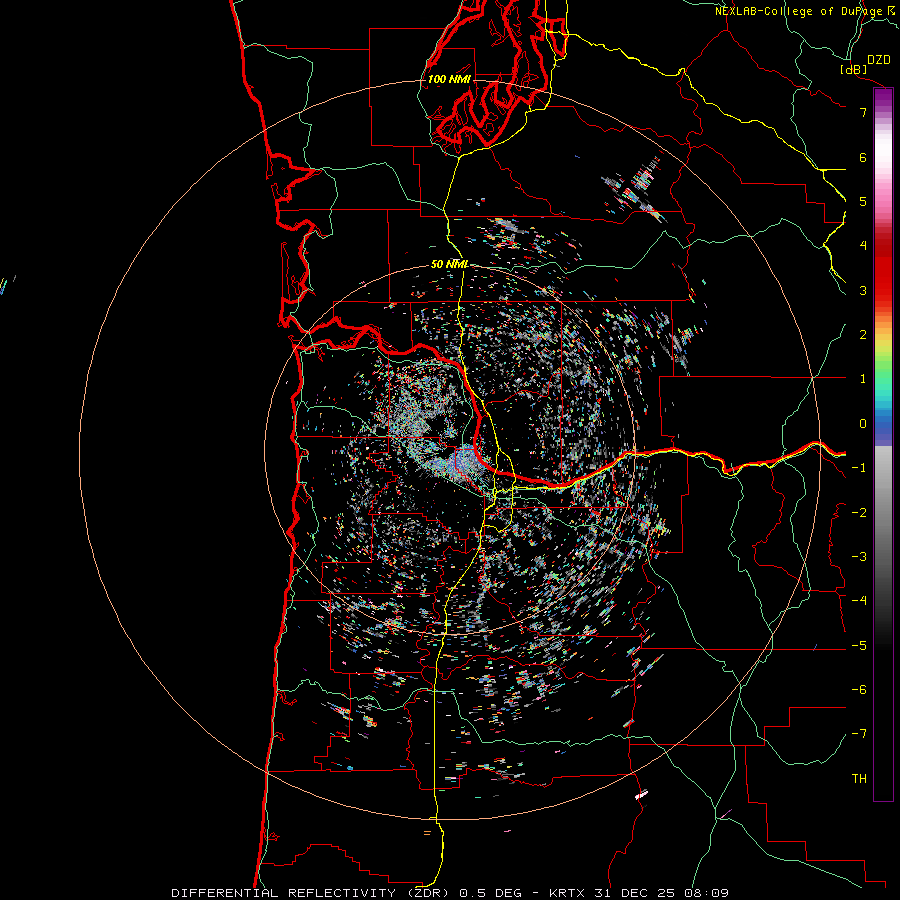
Task: Click the 0.5 DEG elevation text
Action: click(490, 893)
